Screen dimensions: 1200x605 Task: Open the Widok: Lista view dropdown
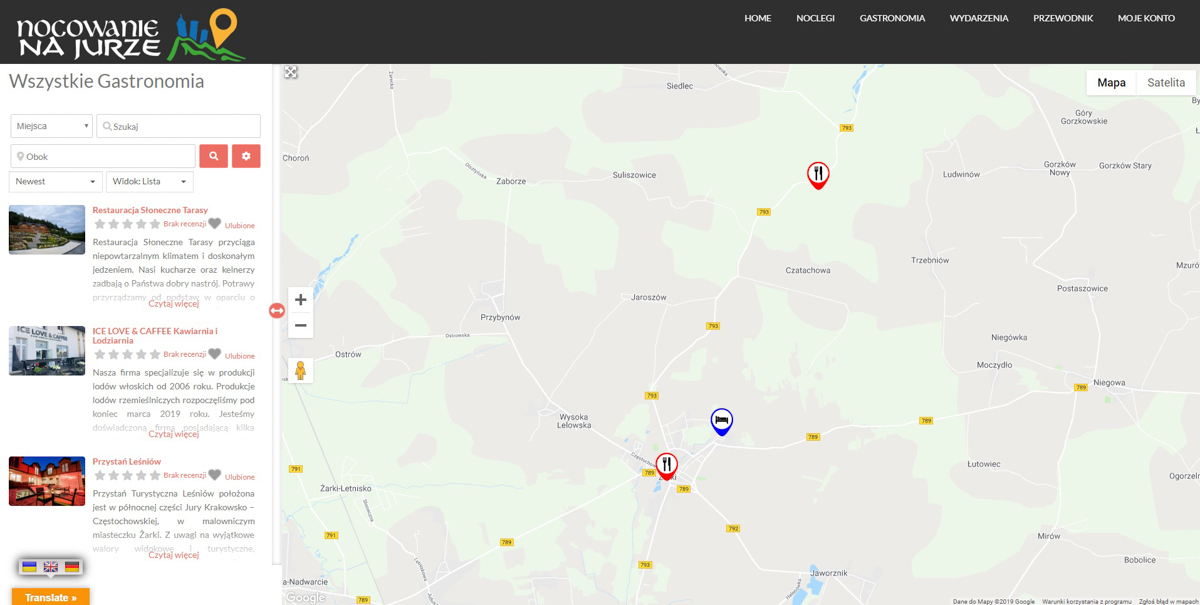(x=149, y=182)
